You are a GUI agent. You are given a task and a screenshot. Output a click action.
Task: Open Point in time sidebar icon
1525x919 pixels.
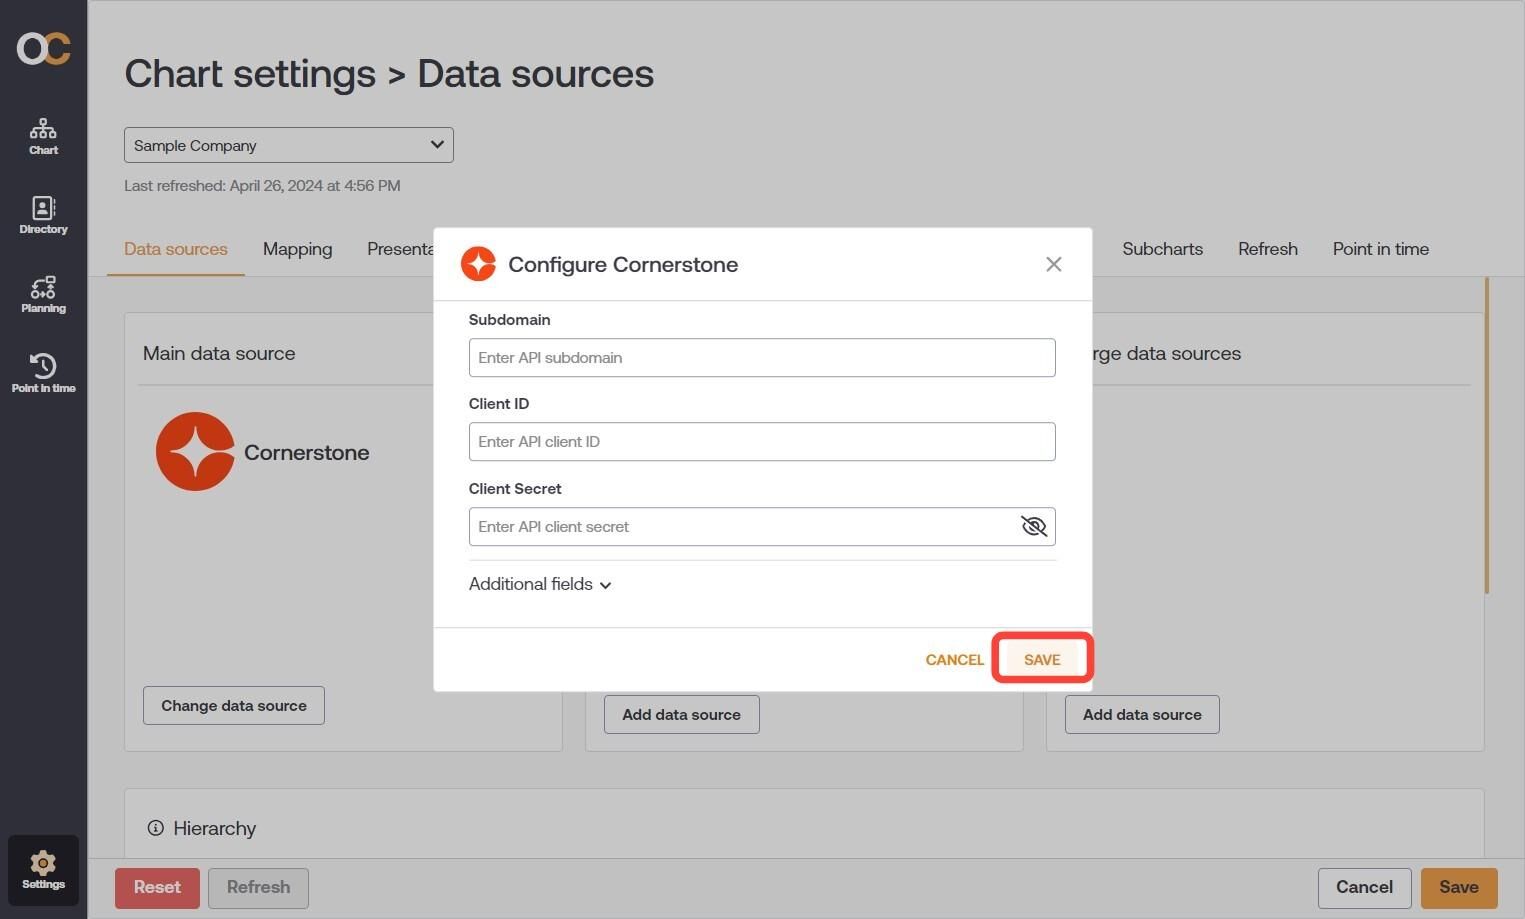tap(43, 373)
